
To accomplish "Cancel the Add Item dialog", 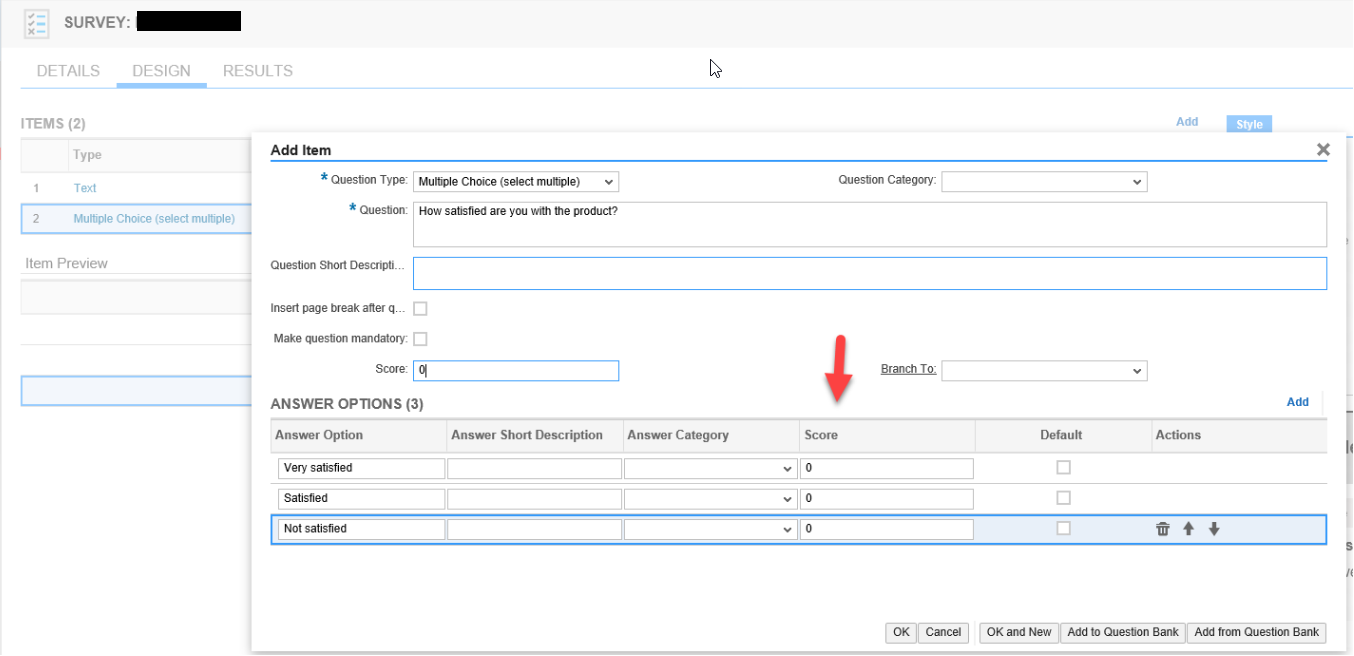I will [943, 632].
